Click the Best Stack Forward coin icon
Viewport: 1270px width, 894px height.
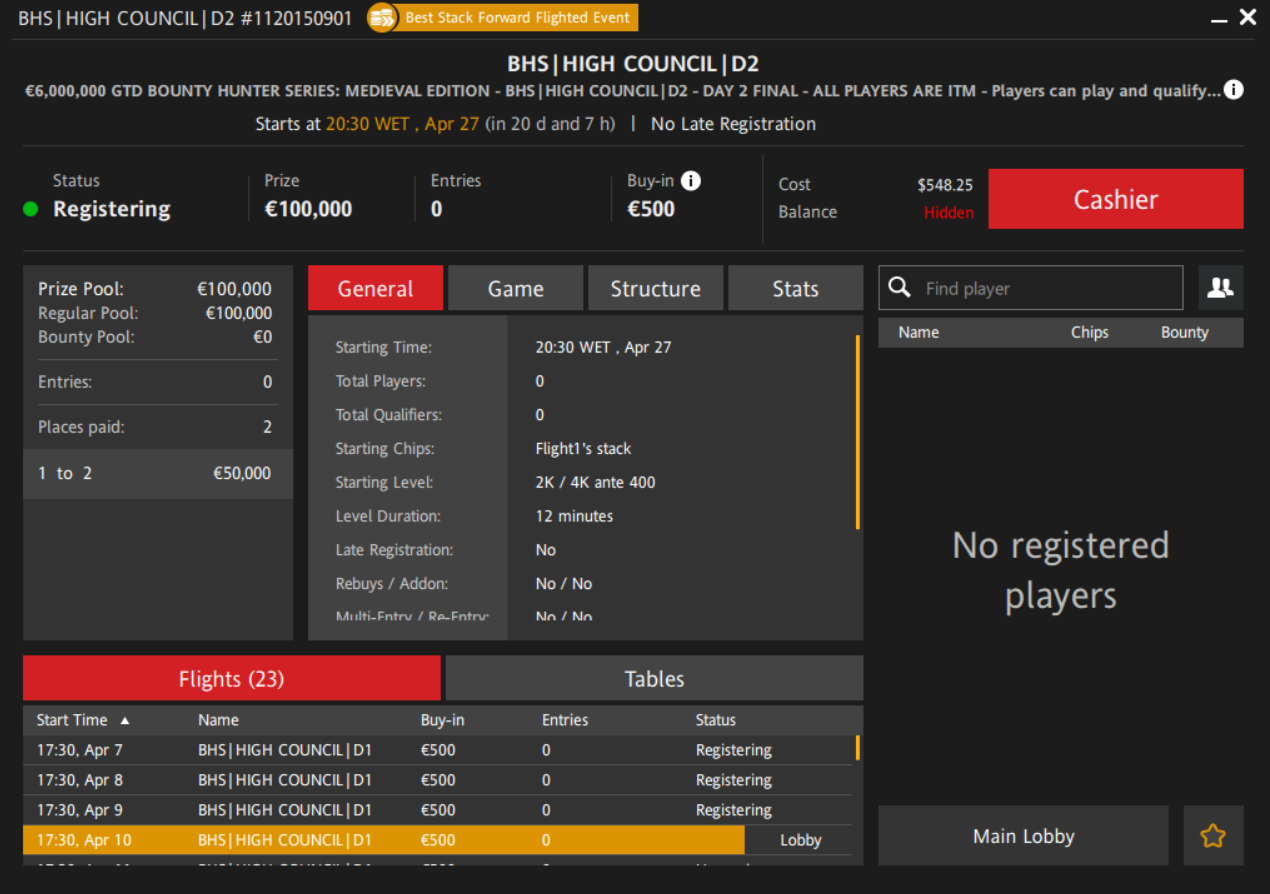coord(381,18)
